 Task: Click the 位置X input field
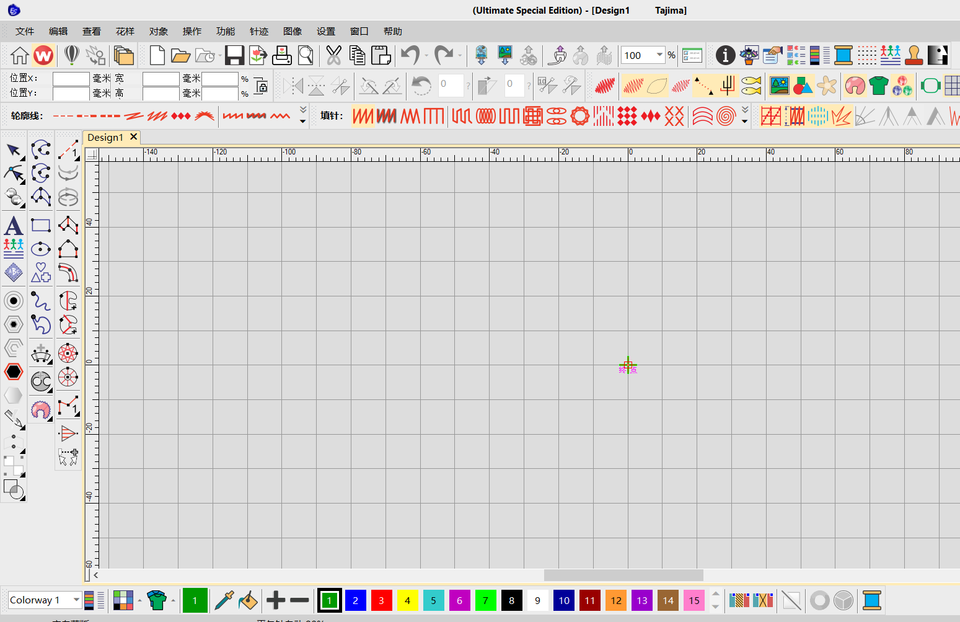tap(70, 78)
